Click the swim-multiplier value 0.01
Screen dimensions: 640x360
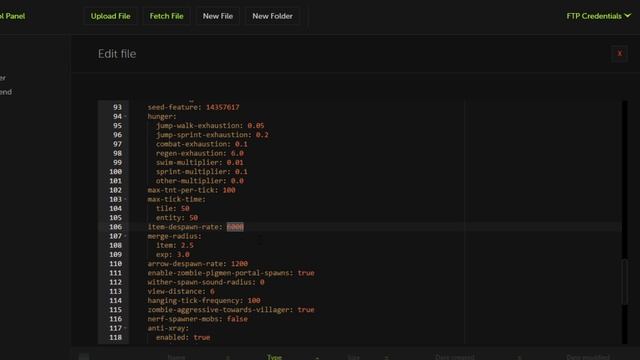click(235, 162)
